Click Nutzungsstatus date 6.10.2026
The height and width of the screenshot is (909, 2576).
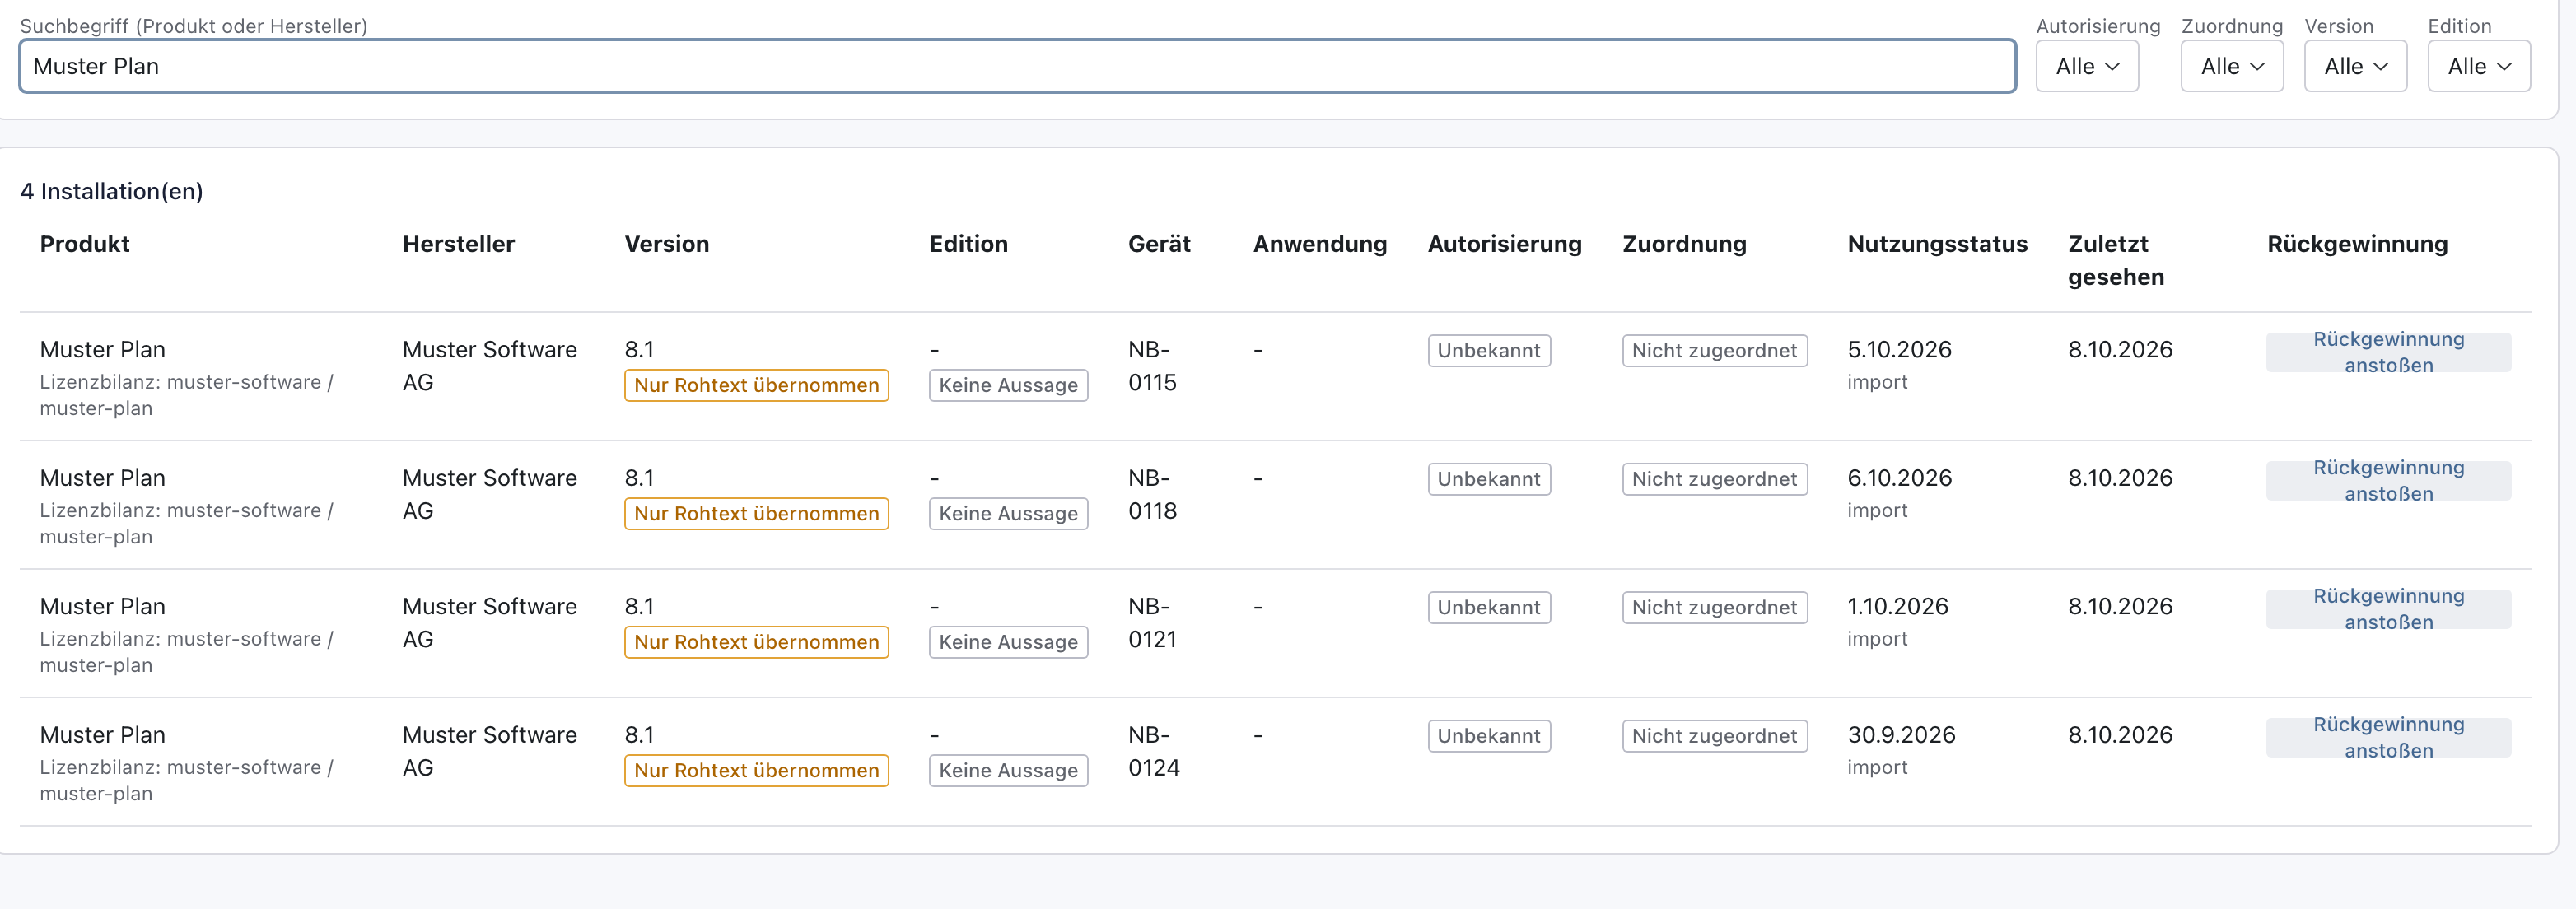(x=1899, y=477)
